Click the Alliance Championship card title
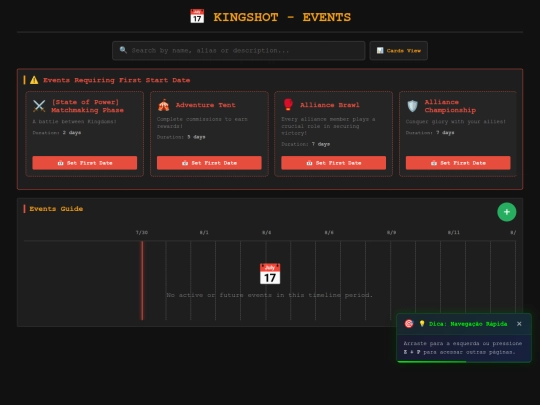Viewport: 540px width, 405px height. tap(450, 106)
